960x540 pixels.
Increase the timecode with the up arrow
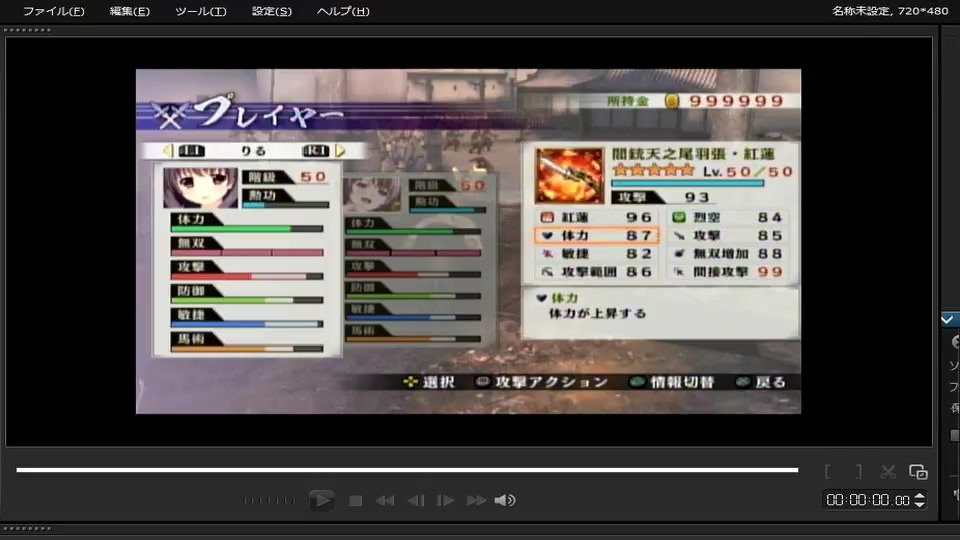click(x=919, y=496)
